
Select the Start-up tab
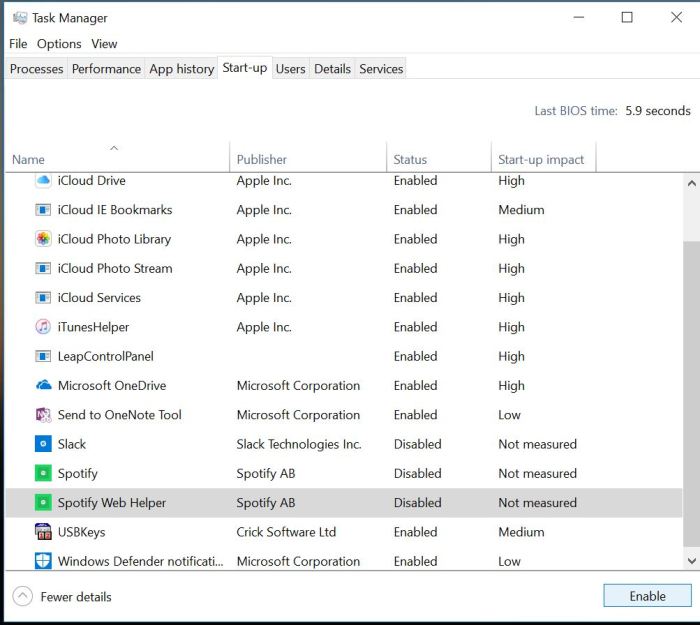[245, 68]
